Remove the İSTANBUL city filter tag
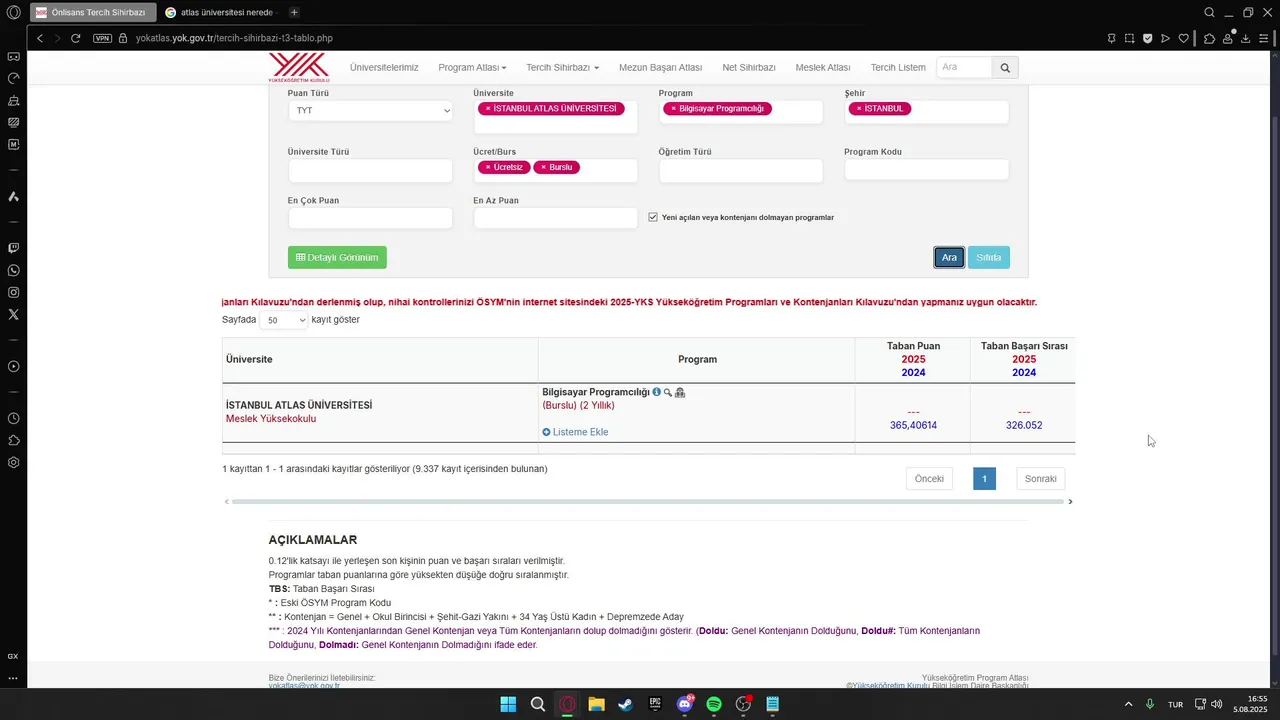1280x720 pixels. 859,108
